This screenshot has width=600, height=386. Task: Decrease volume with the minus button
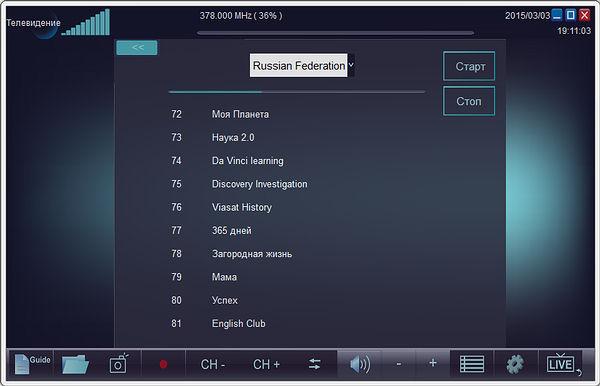click(x=399, y=363)
